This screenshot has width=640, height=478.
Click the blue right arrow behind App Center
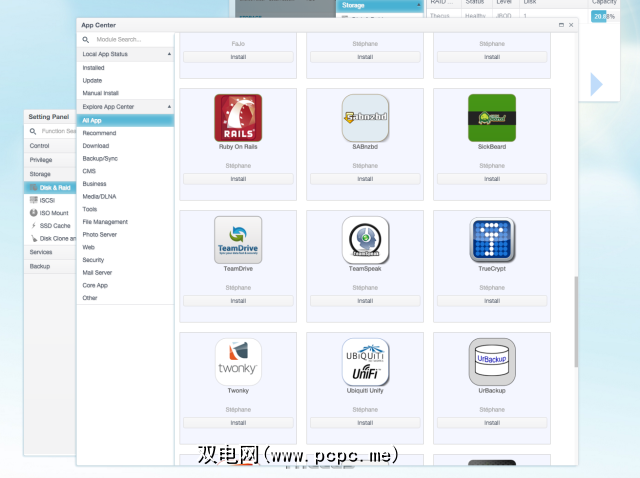pos(596,84)
